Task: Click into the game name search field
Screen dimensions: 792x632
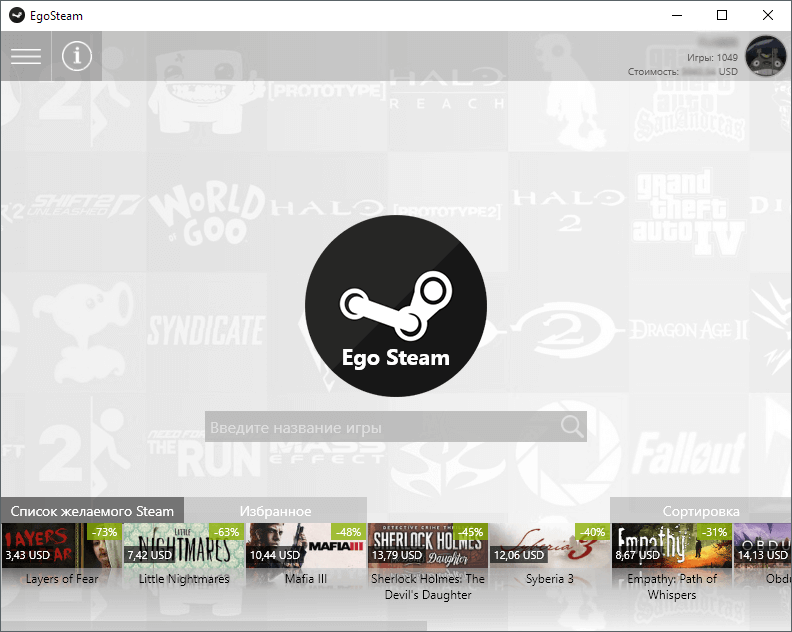Action: click(395, 426)
